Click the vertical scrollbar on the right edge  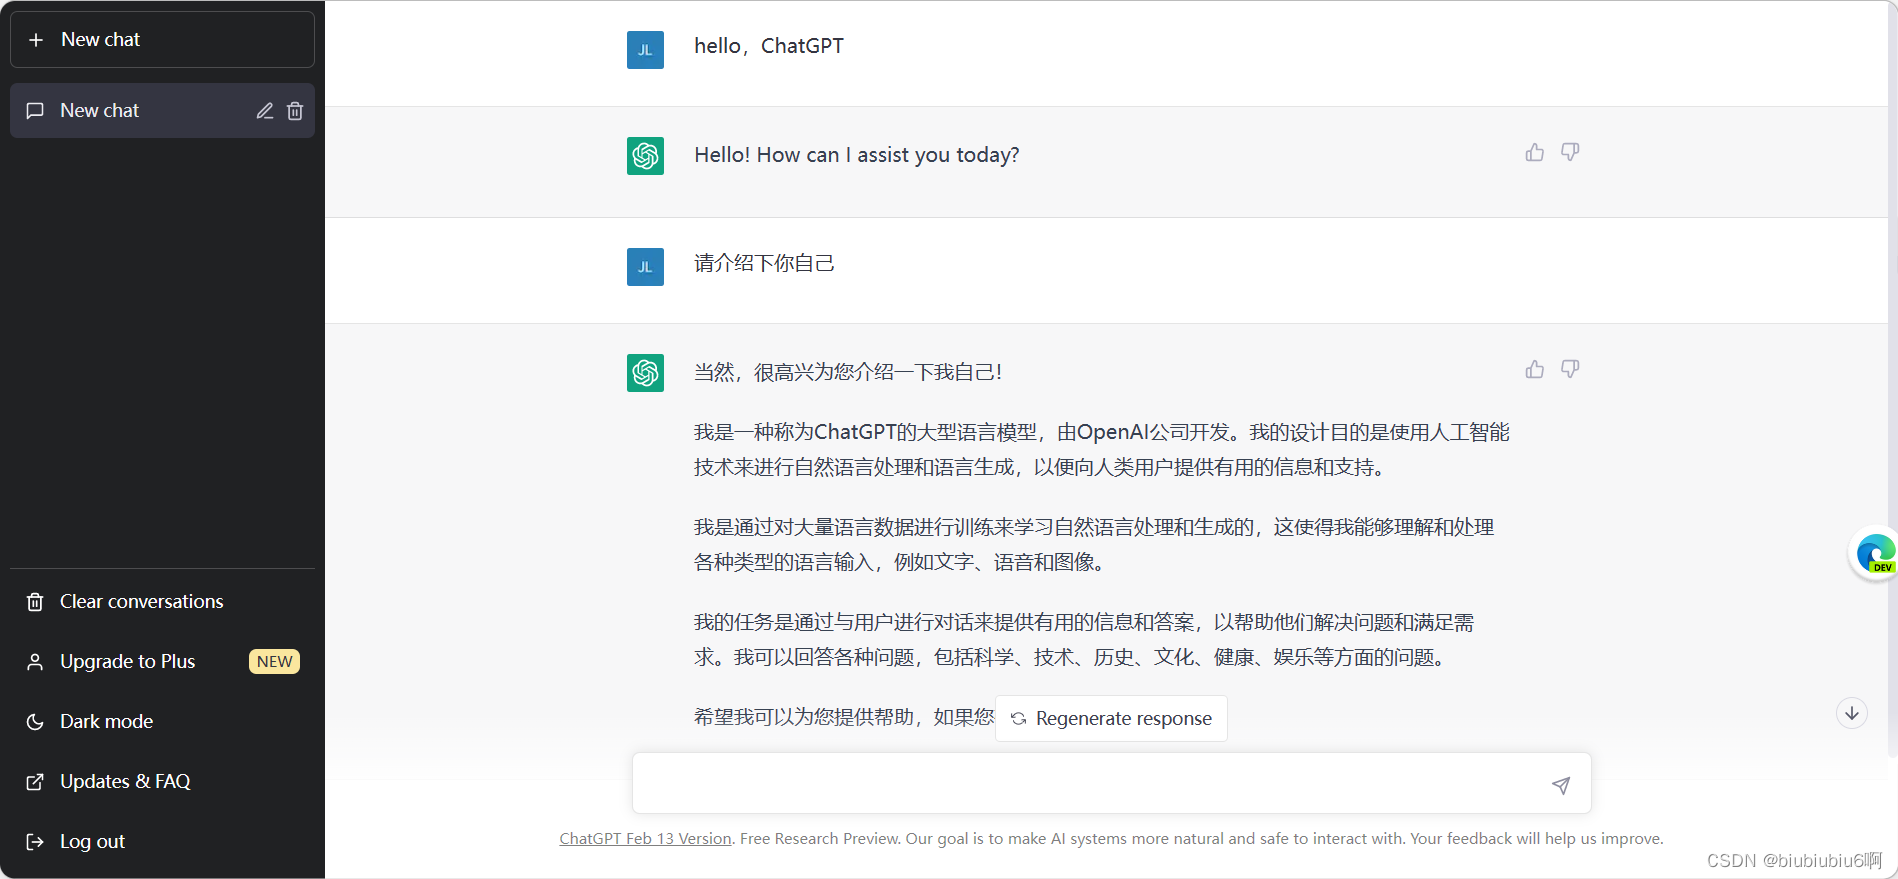(x=1892, y=380)
